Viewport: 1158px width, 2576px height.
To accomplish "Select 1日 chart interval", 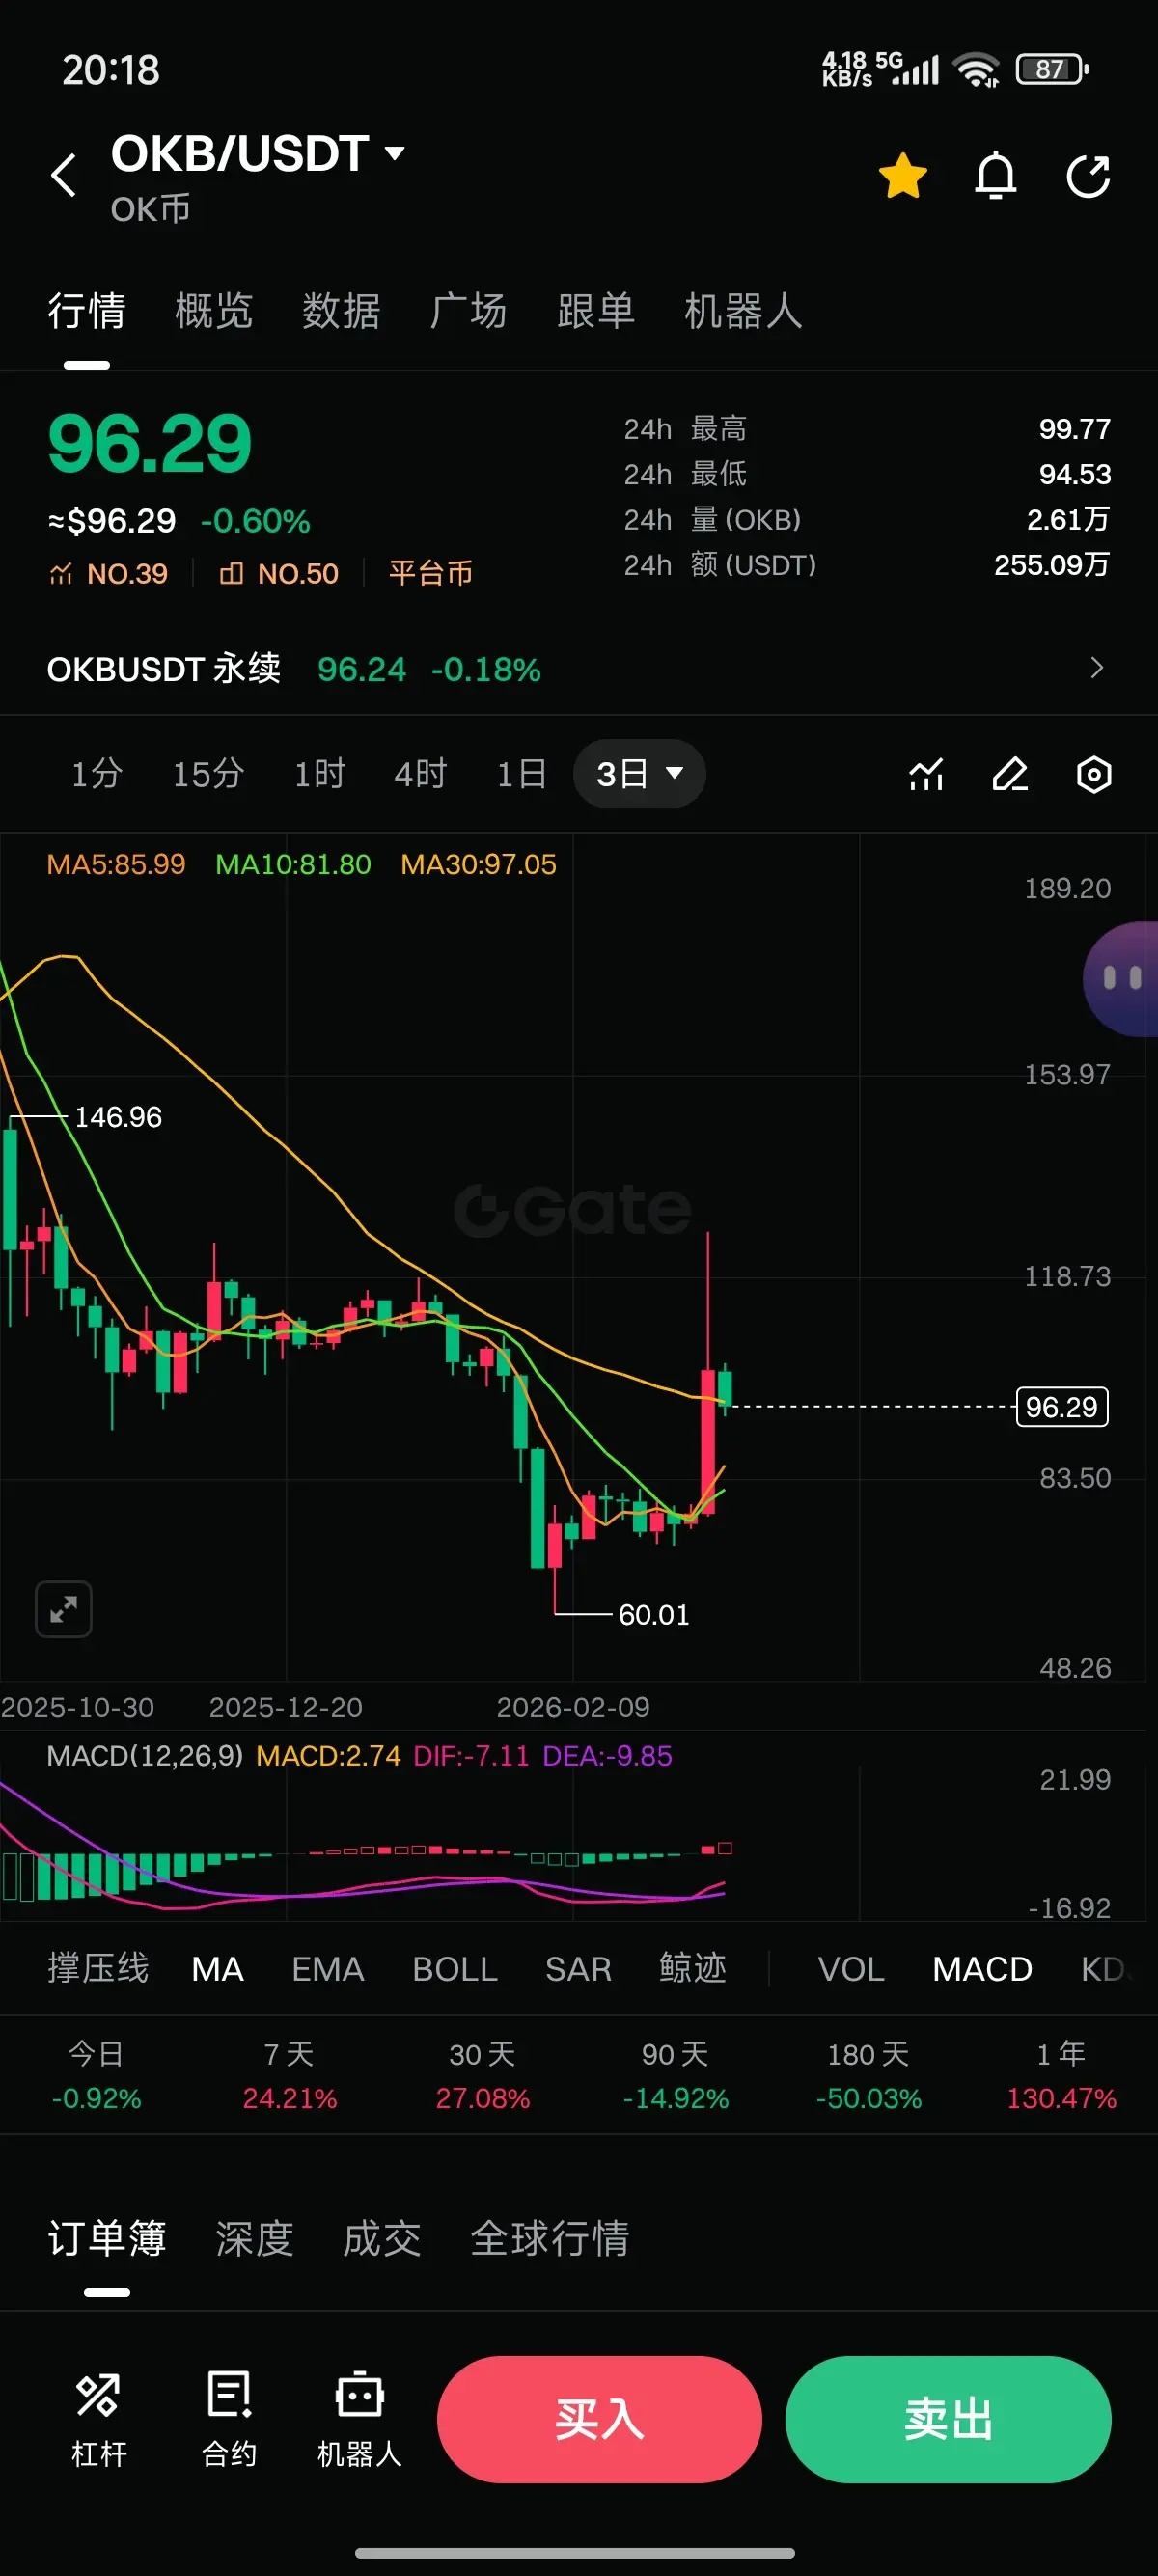I will coord(521,774).
